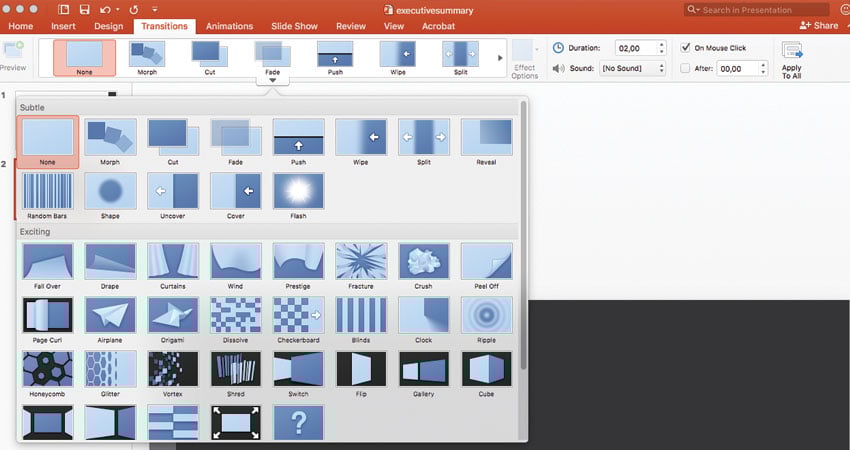Adjust the After time stepper arrows
This screenshot has height=450, width=850.
click(763, 68)
